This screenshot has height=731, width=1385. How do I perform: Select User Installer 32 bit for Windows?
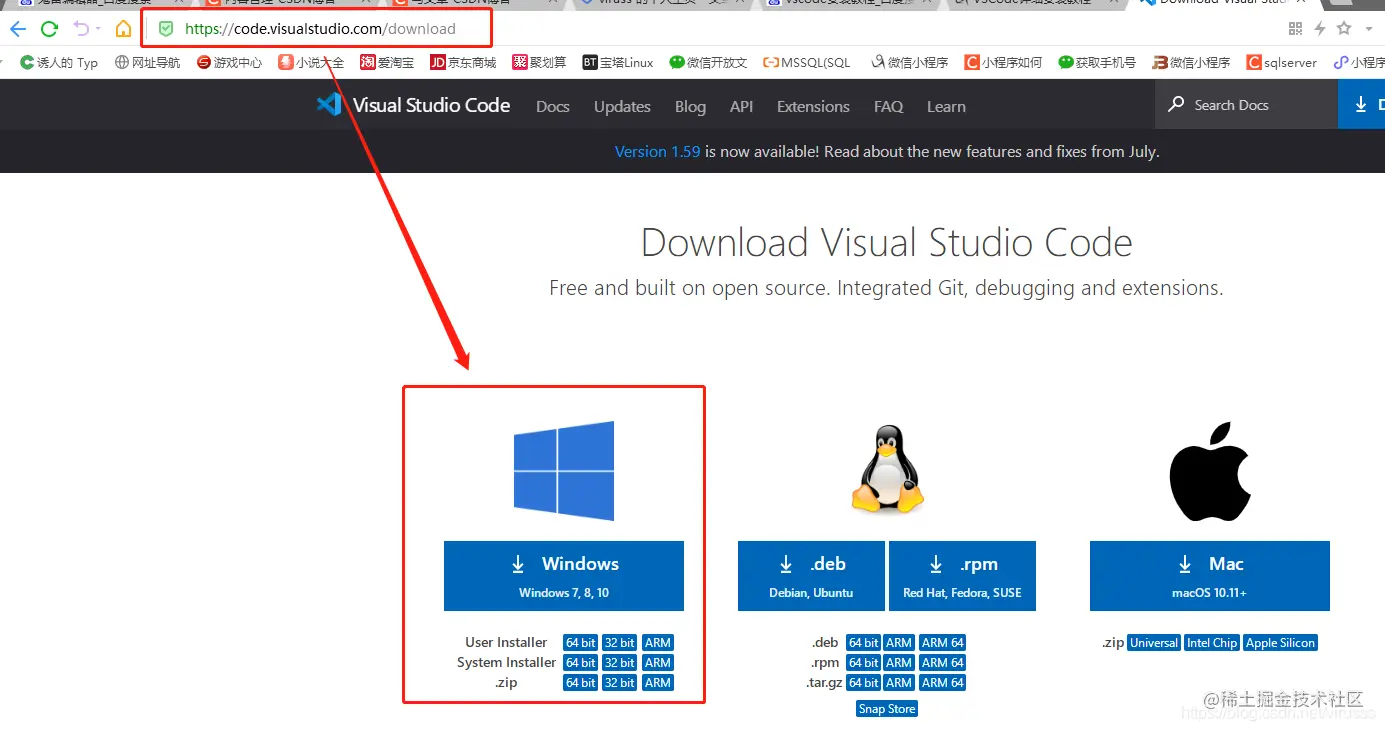point(620,643)
